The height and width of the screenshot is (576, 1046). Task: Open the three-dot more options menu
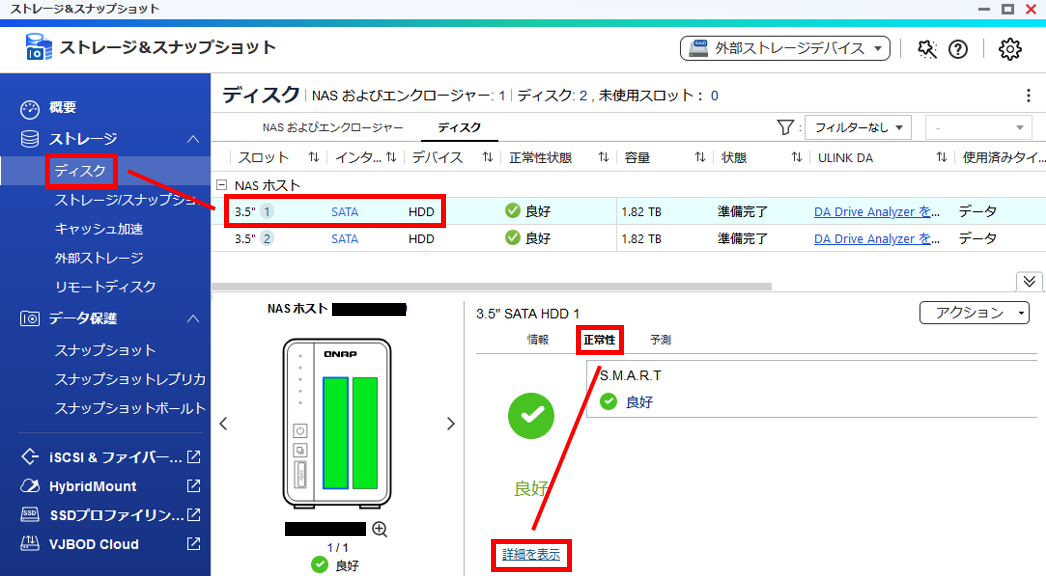1028,96
